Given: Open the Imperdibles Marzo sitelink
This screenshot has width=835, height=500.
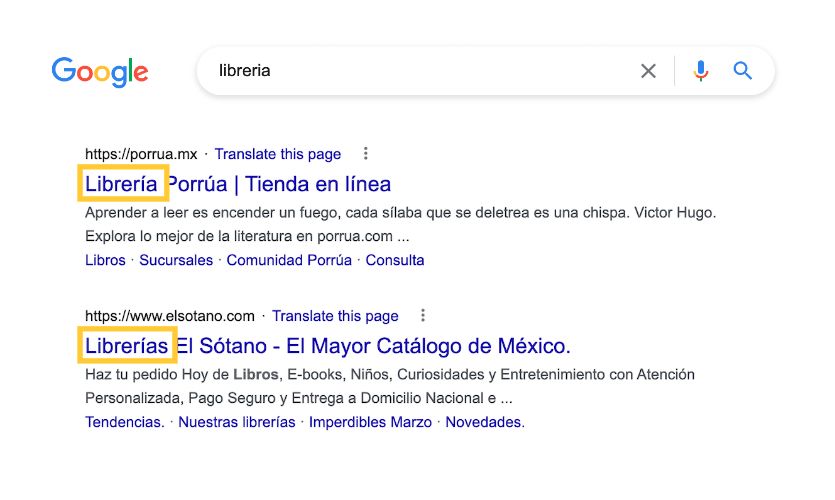Looking at the screenshot, I should tap(370, 422).
